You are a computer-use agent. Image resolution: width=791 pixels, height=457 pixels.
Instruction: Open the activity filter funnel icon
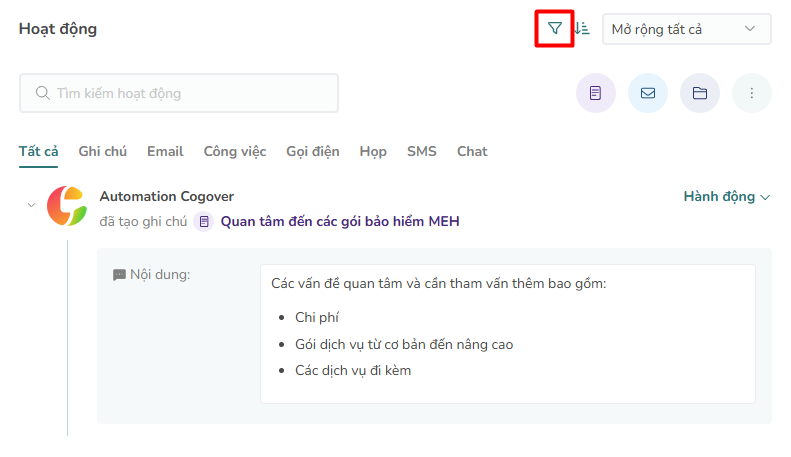[554, 28]
